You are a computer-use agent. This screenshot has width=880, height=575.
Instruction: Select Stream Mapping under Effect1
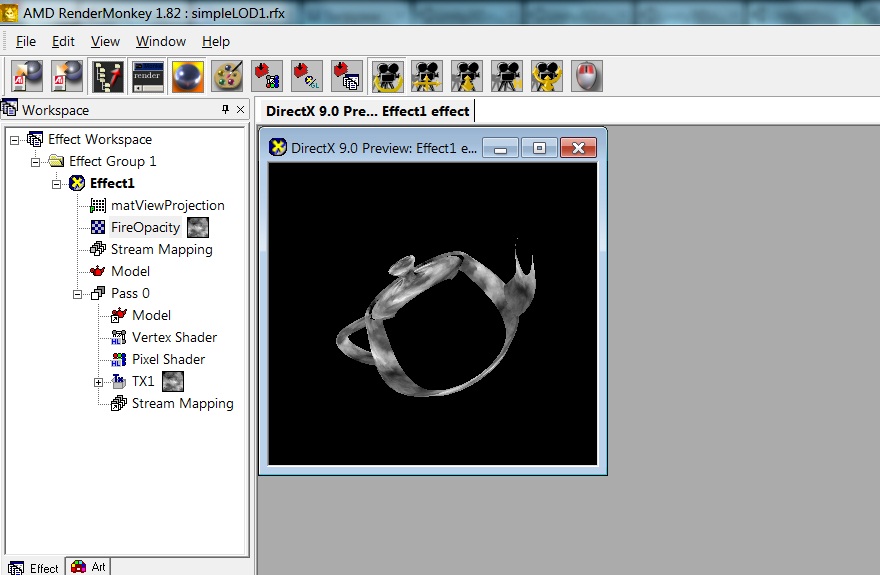click(x=162, y=249)
